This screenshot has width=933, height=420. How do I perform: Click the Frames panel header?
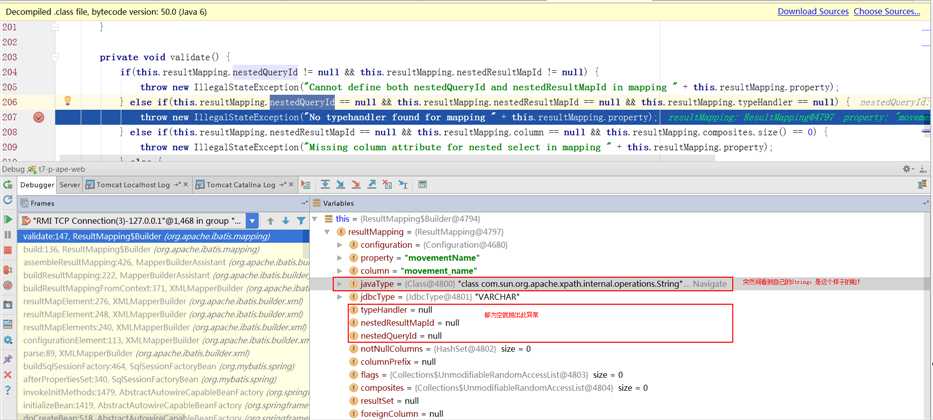click(163, 203)
